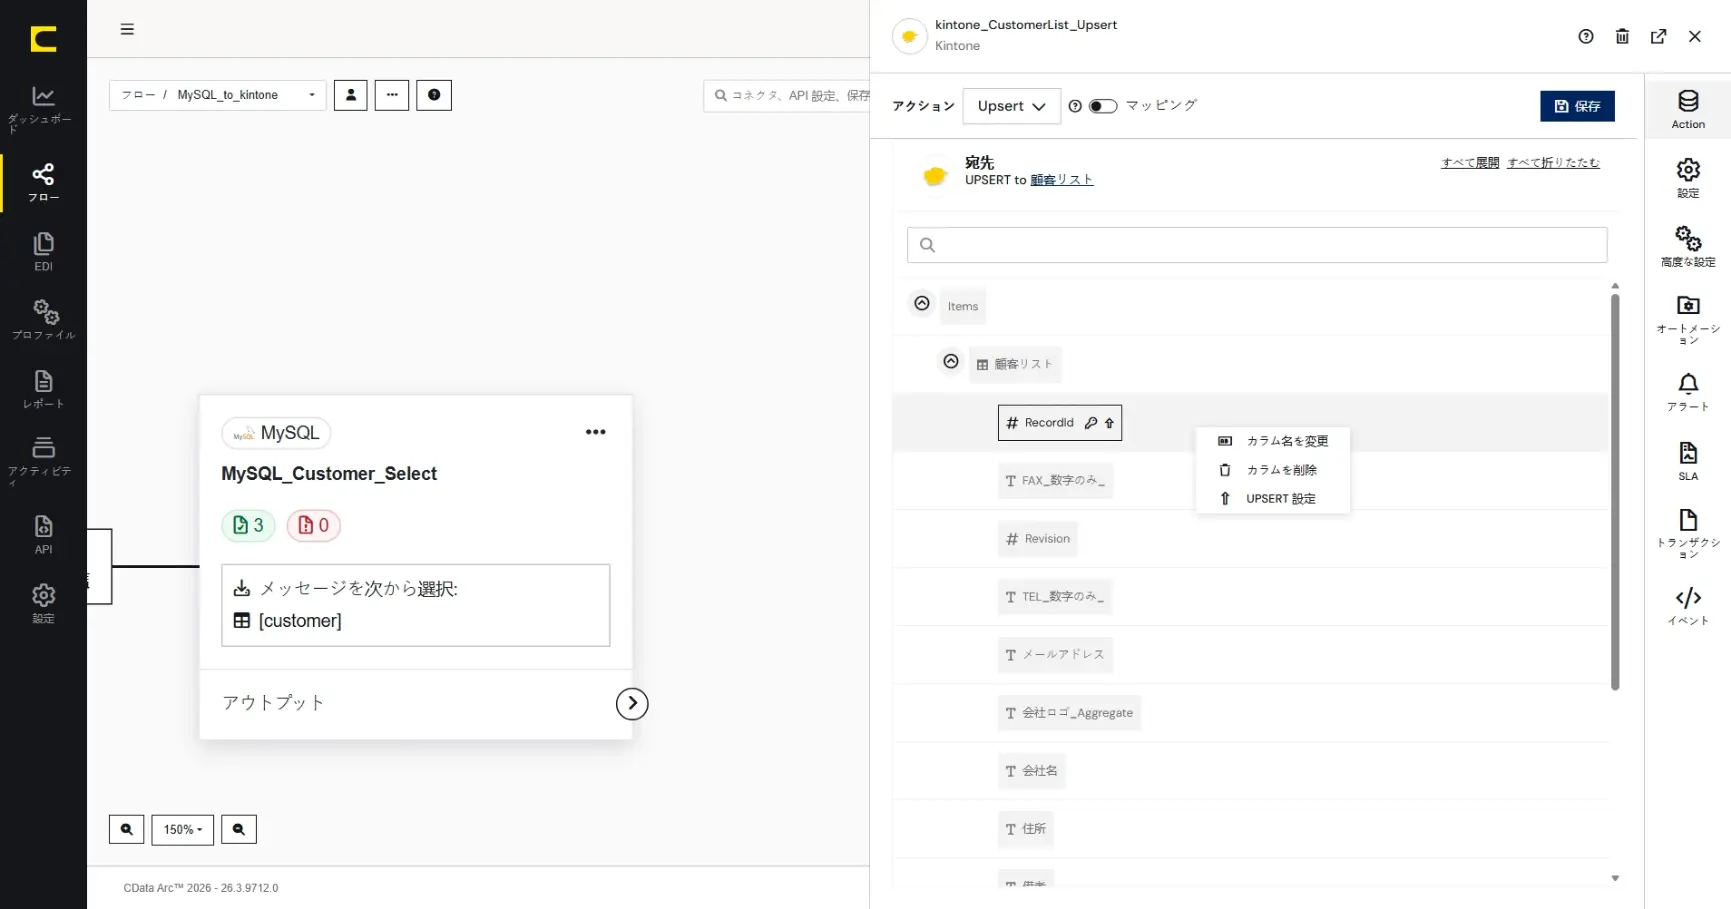Click the help icon next to the マッピング toggle

coord(1075,106)
